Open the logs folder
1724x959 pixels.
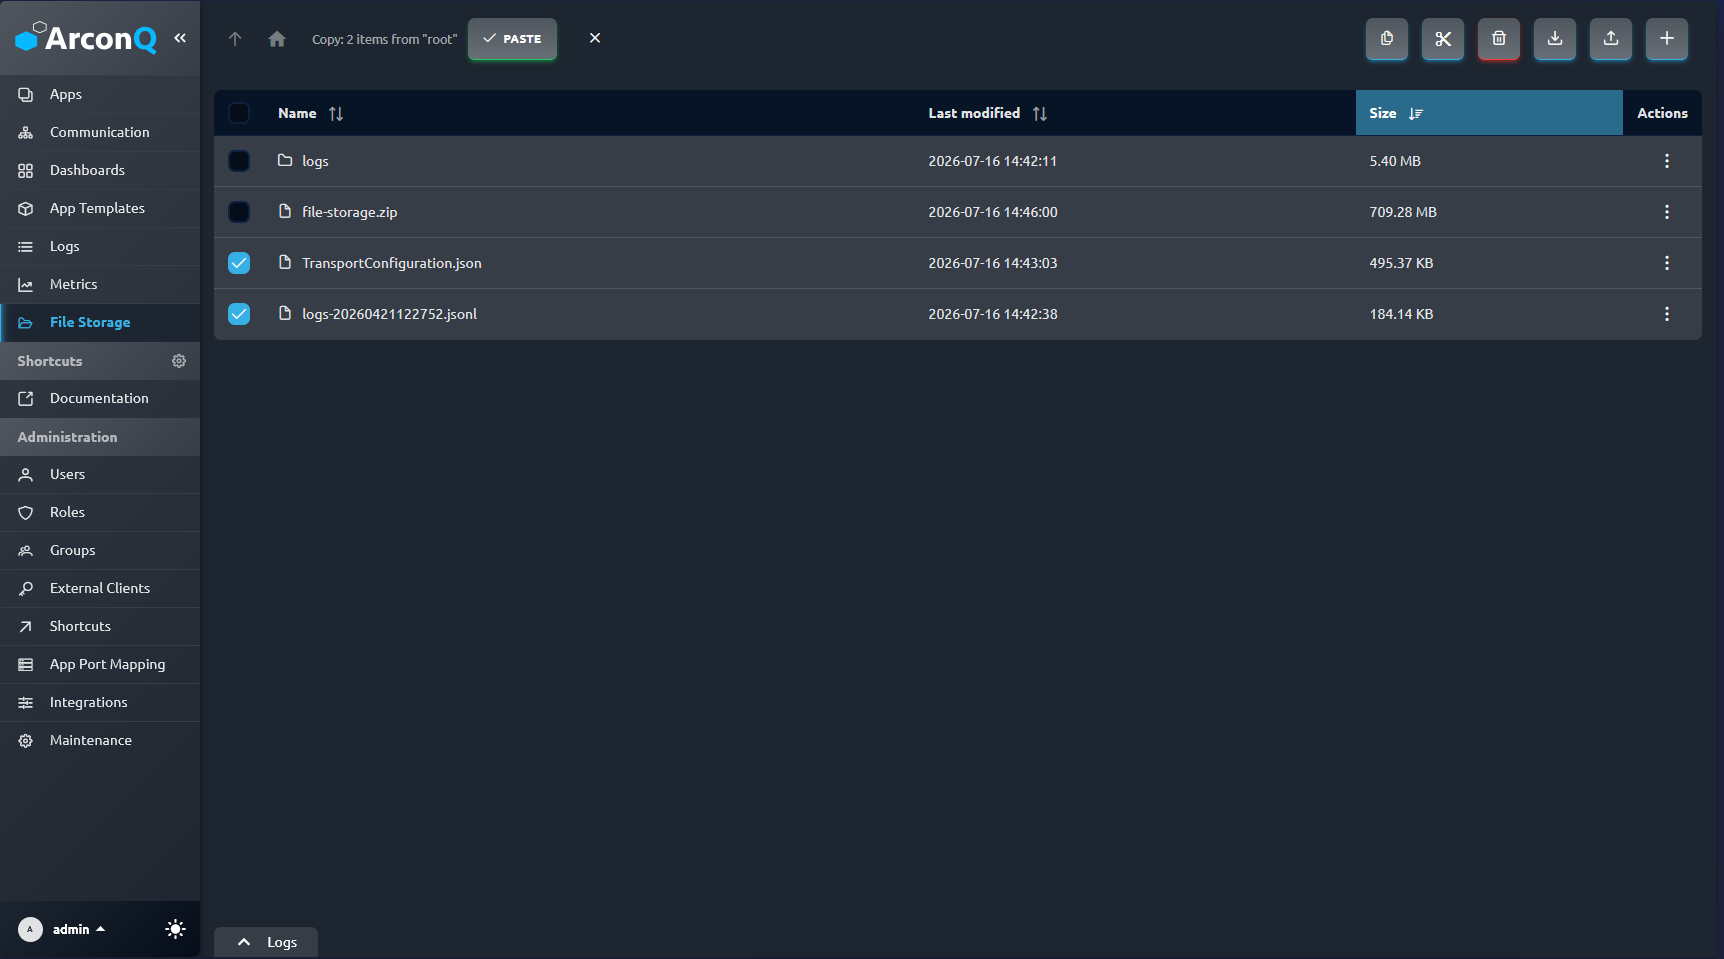[x=315, y=161]
